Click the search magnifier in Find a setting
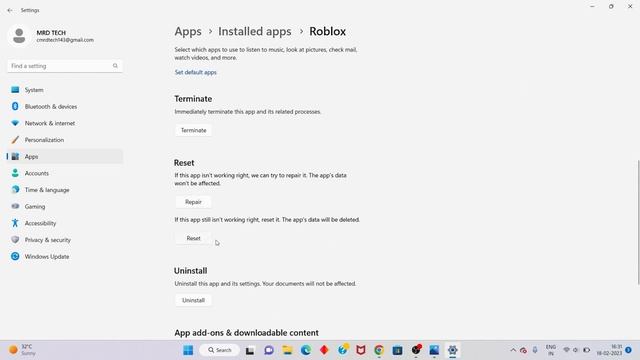 point(115,66)
